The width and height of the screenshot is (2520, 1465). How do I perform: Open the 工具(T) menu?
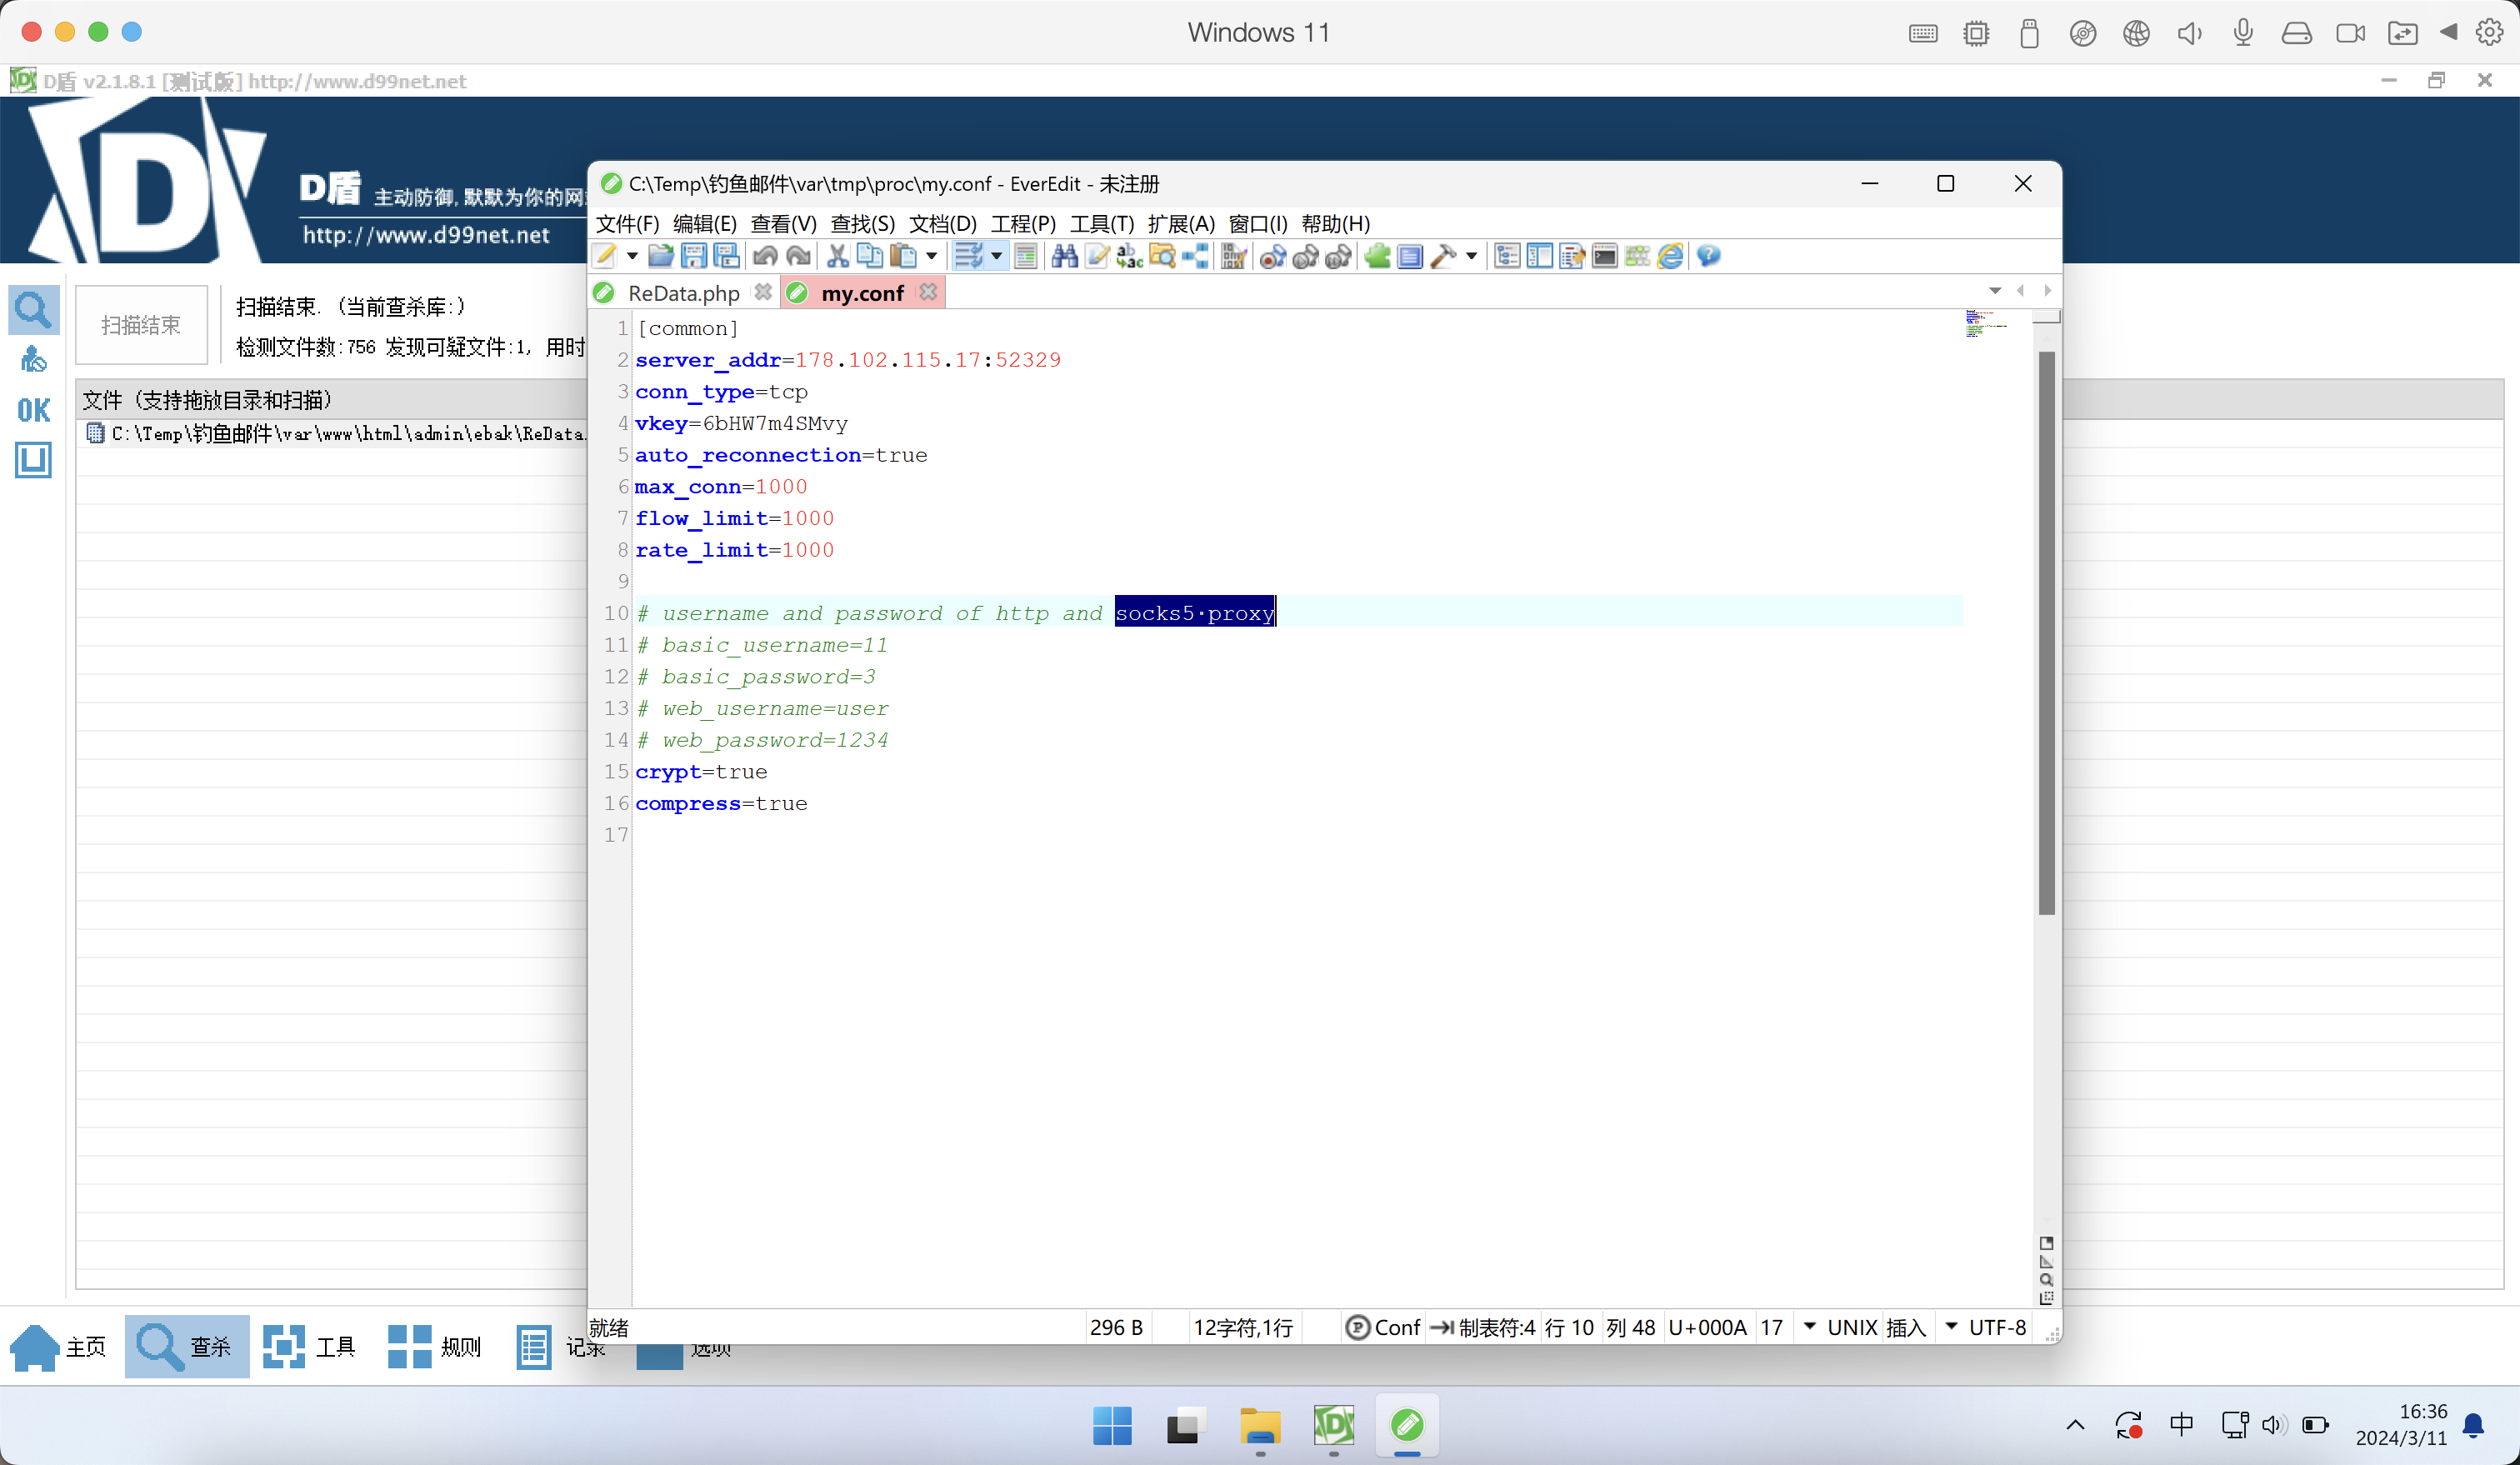pos(1102,224)
